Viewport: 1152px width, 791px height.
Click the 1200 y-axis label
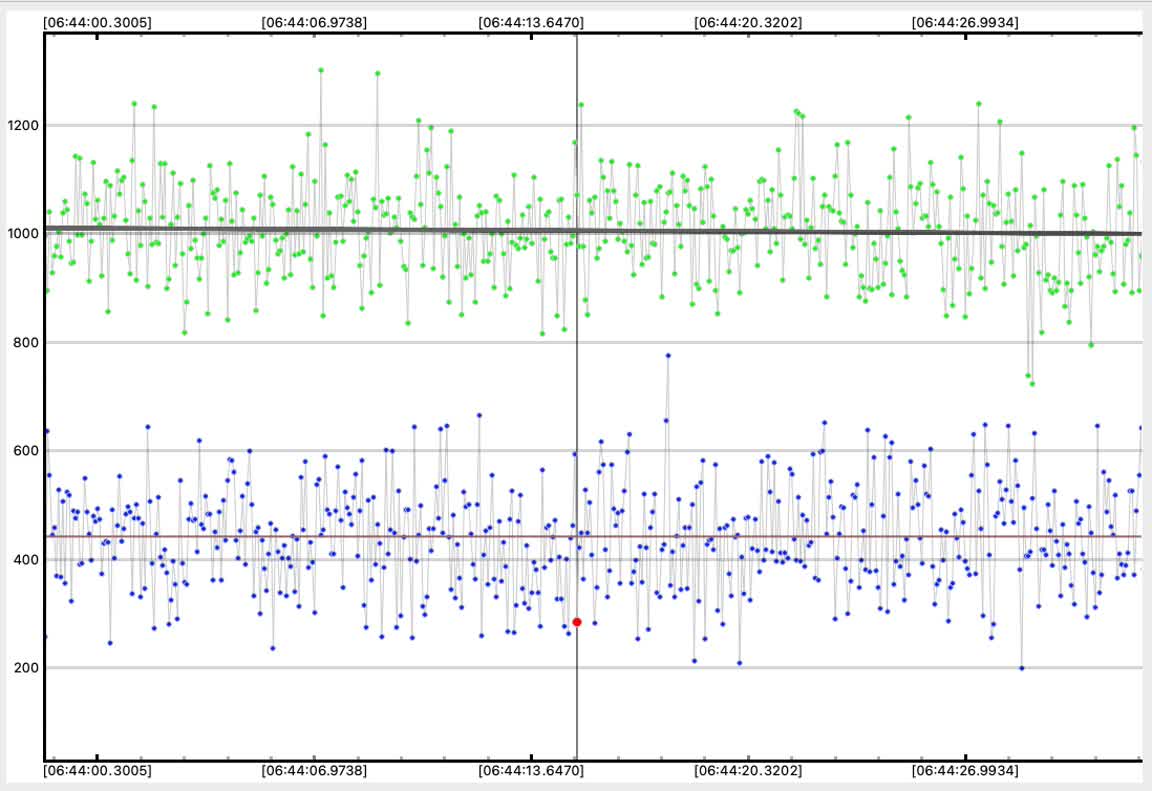click(22, 126)
